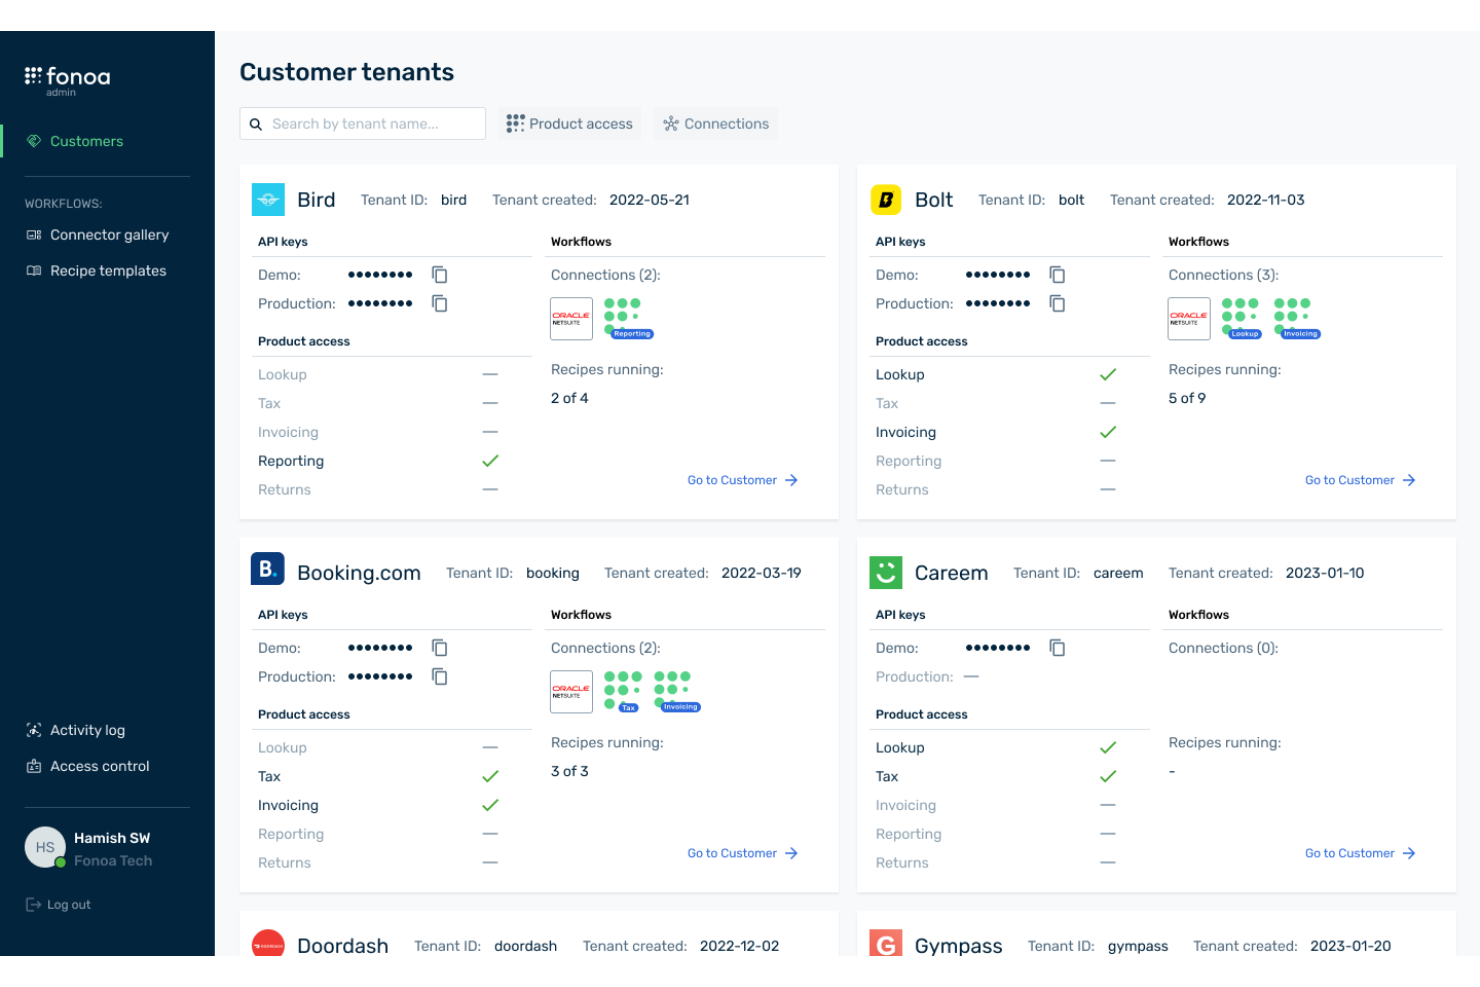Filter tenants by Product access
1480x987 pixels.
pos(570,124)
